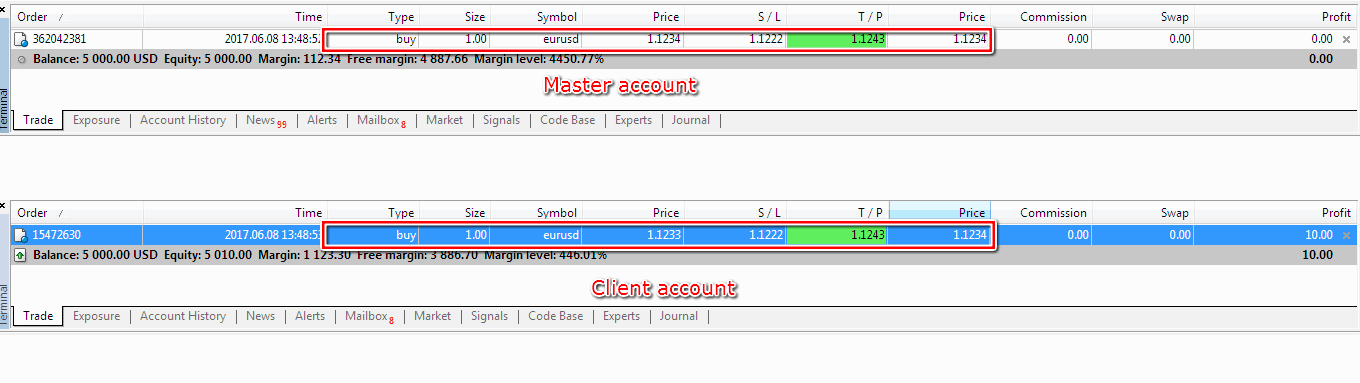This screenshot has width=1360, height=383.
Task: Click master balance row status icon
Action: tap(21, 59)
